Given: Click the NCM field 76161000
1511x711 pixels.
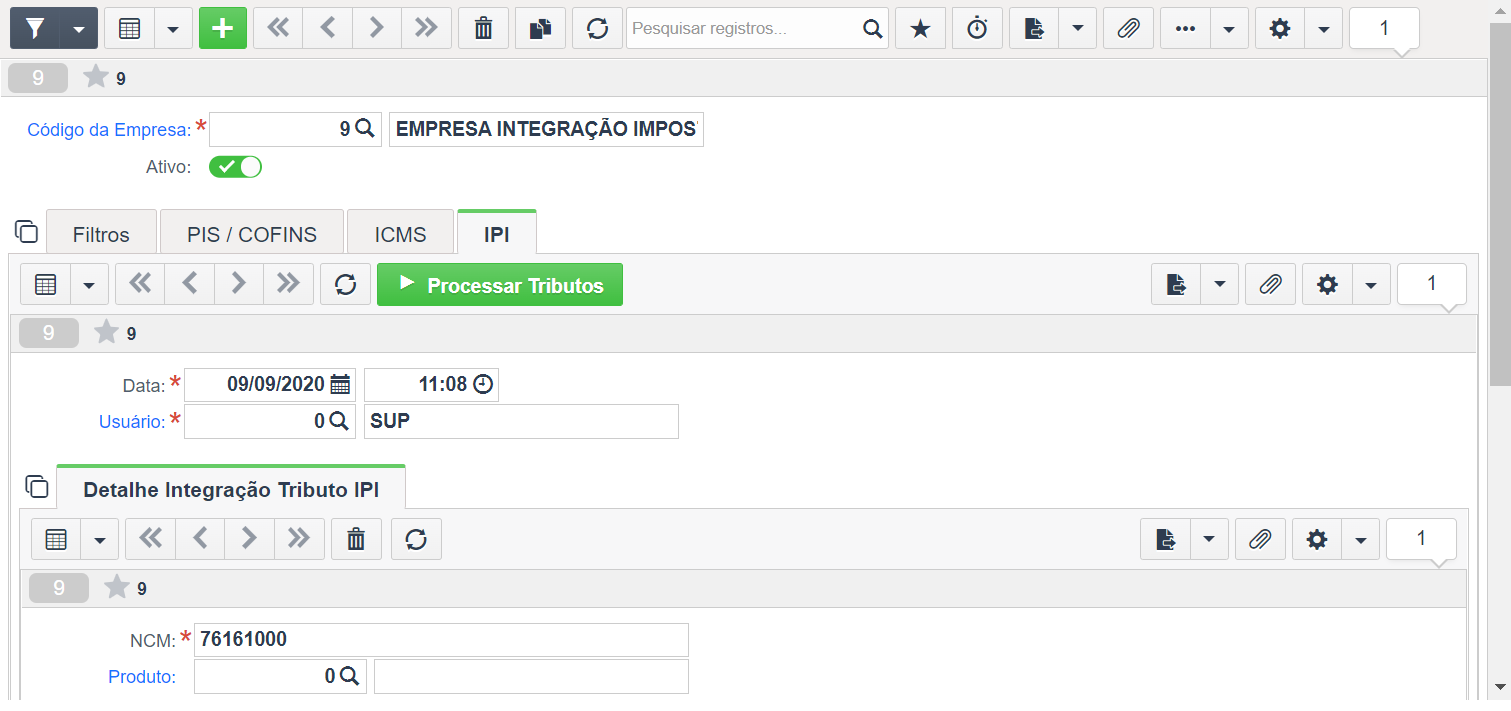Looking at the screenshot, I should 441,640.
